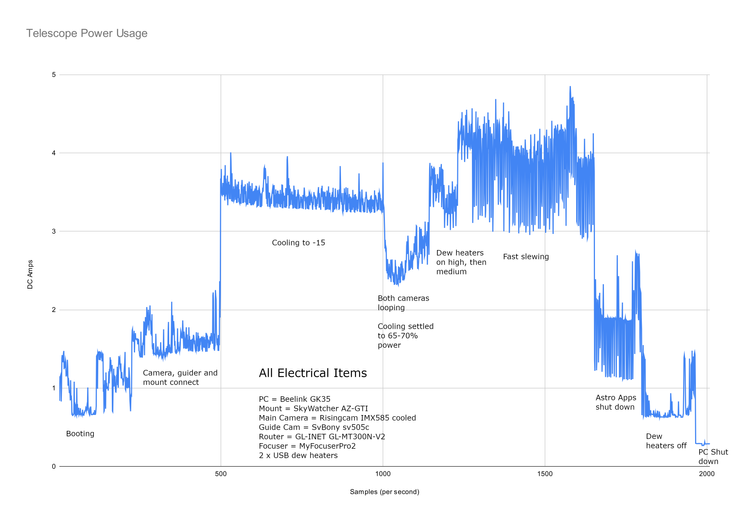736x522 pixels.
Task: Select the 5 tick on the y-axis
Action: click(x=53, y=75)
